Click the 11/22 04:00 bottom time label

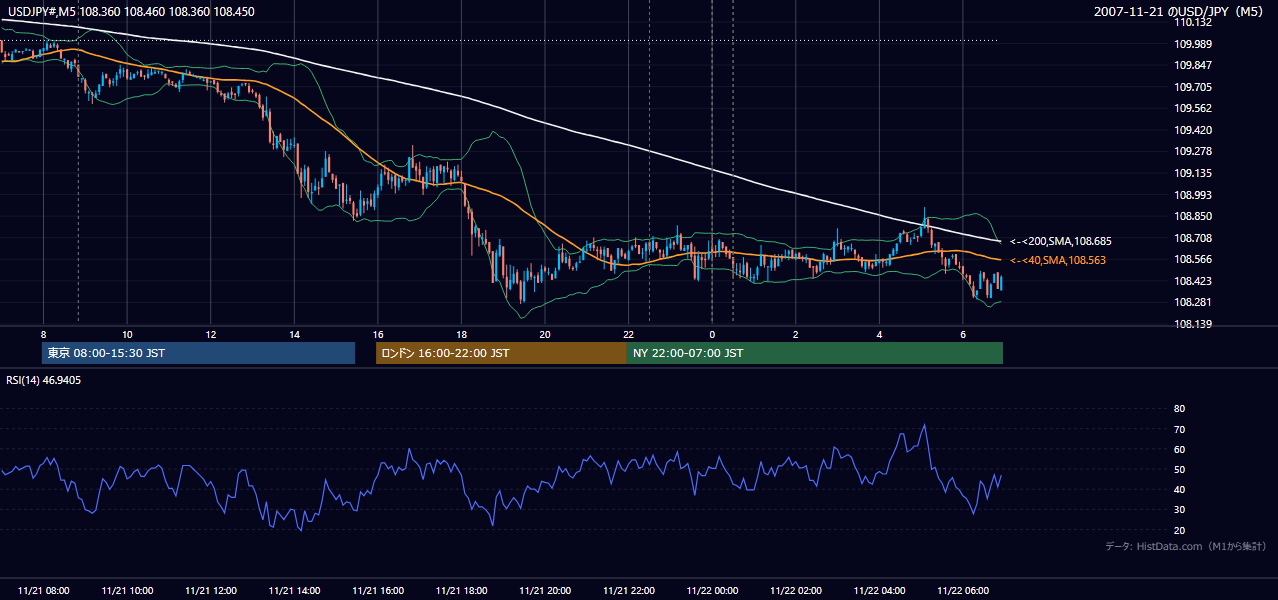point(880,591)
